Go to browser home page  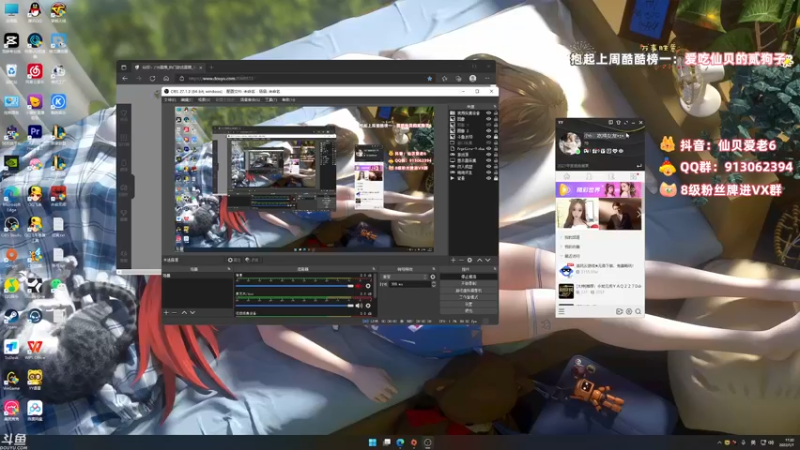[x=166, y=79]
